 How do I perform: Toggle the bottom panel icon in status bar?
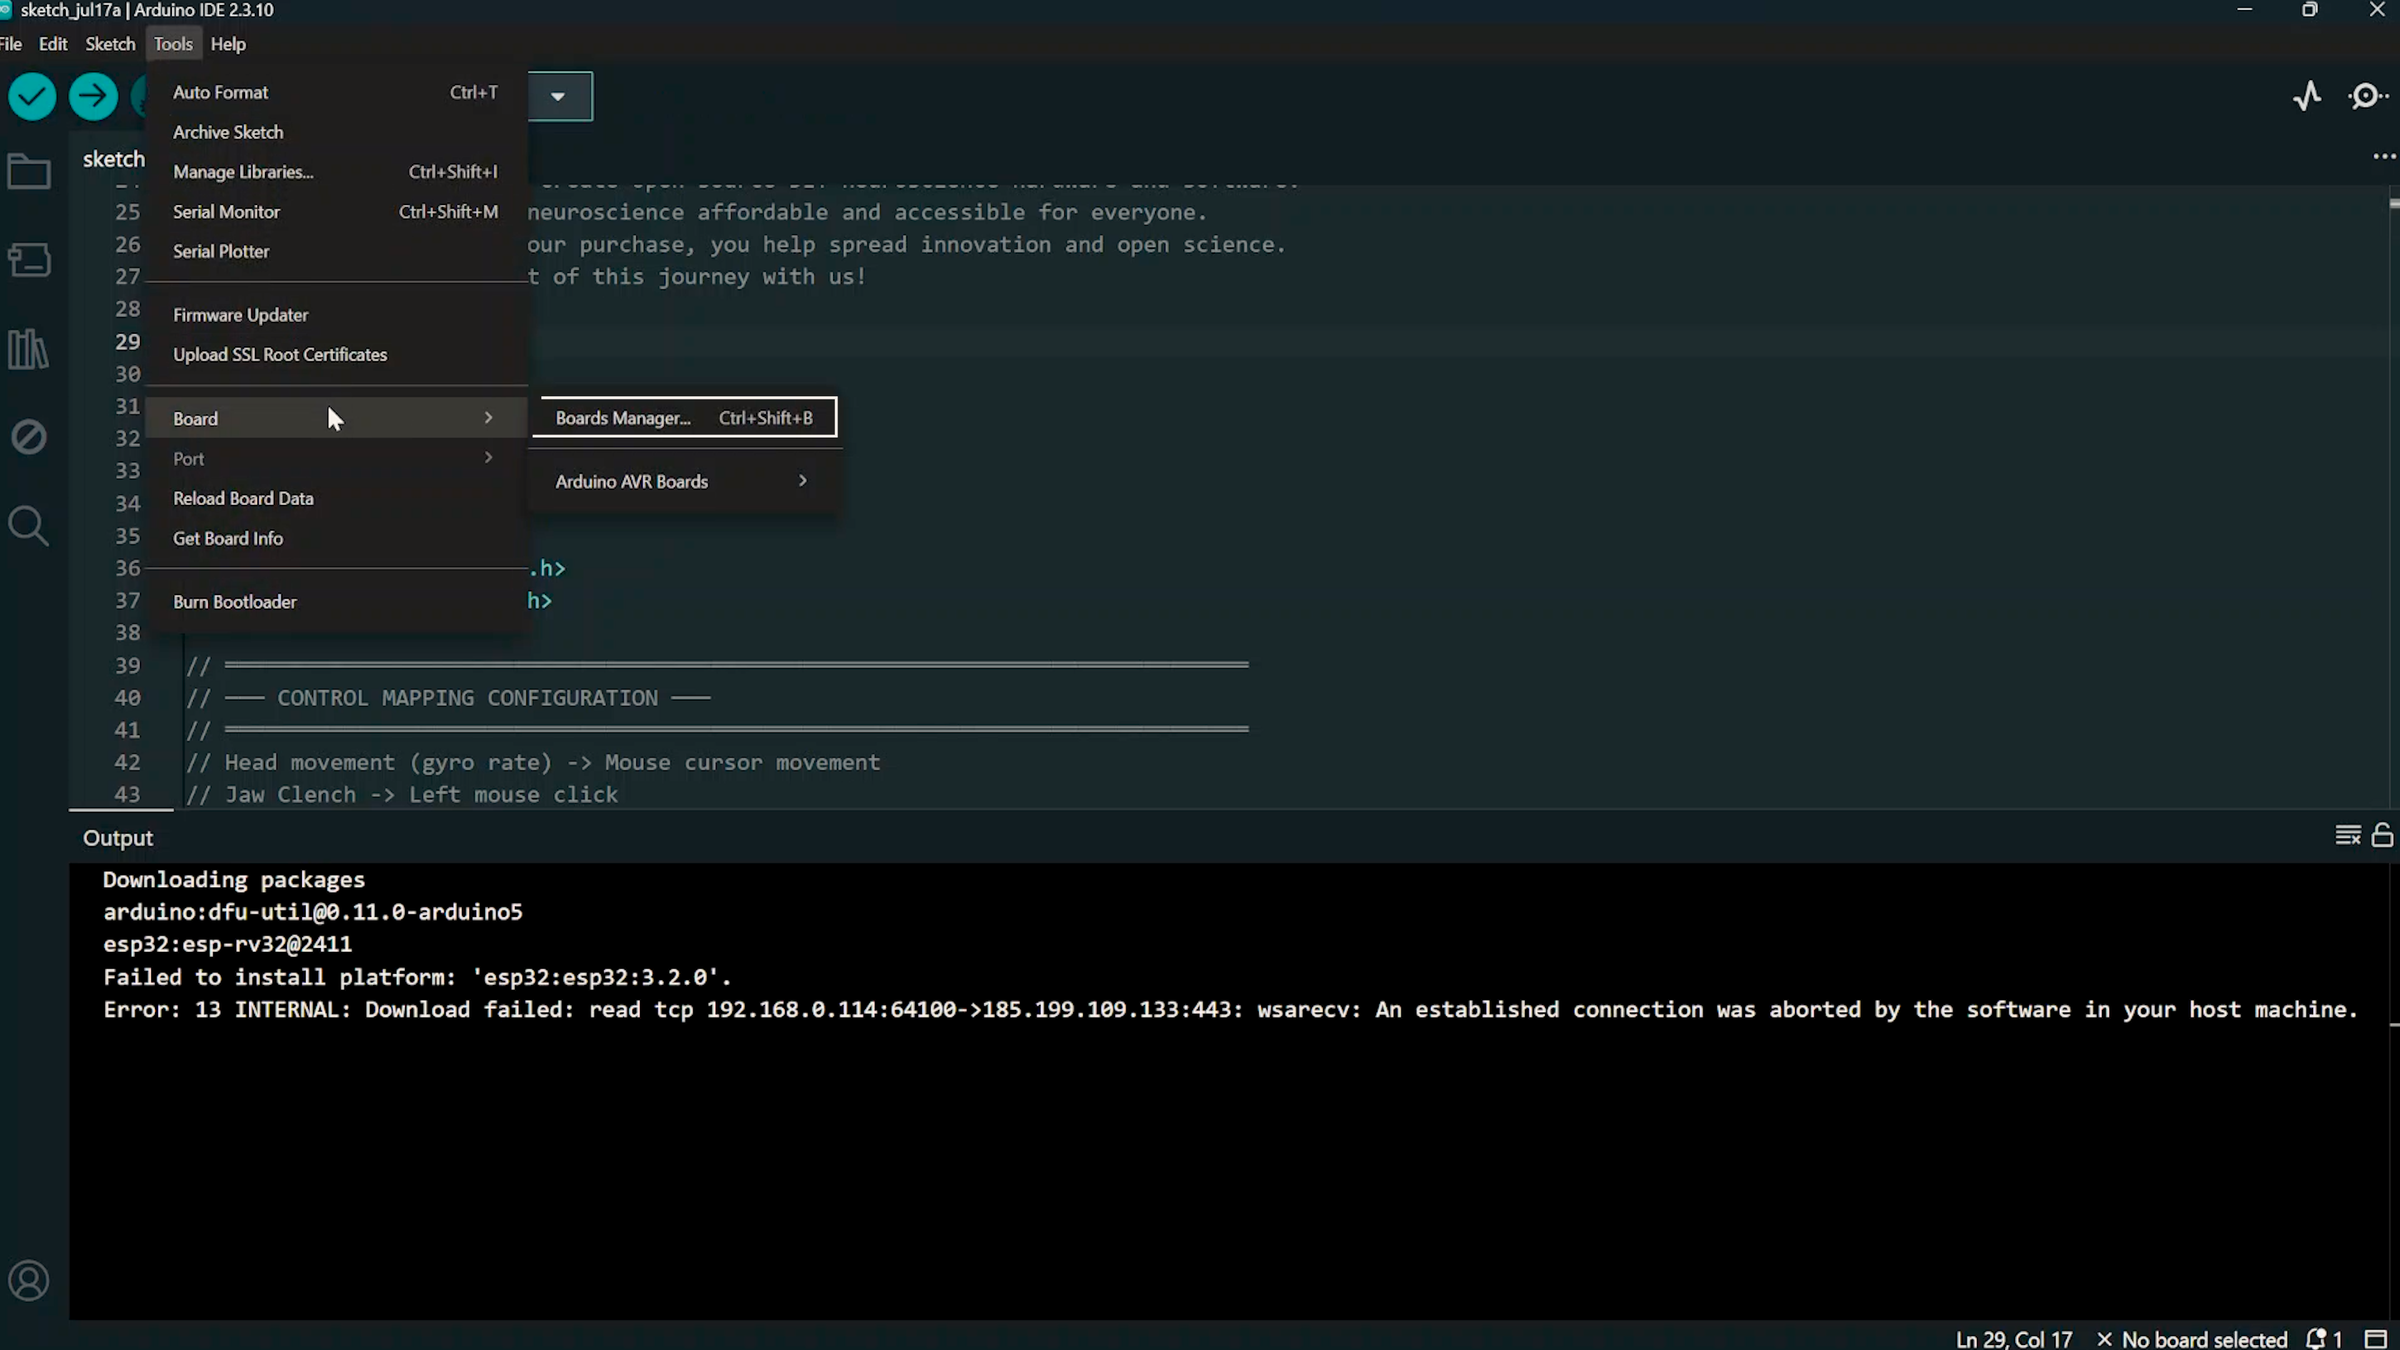tap(2376, 1338)
